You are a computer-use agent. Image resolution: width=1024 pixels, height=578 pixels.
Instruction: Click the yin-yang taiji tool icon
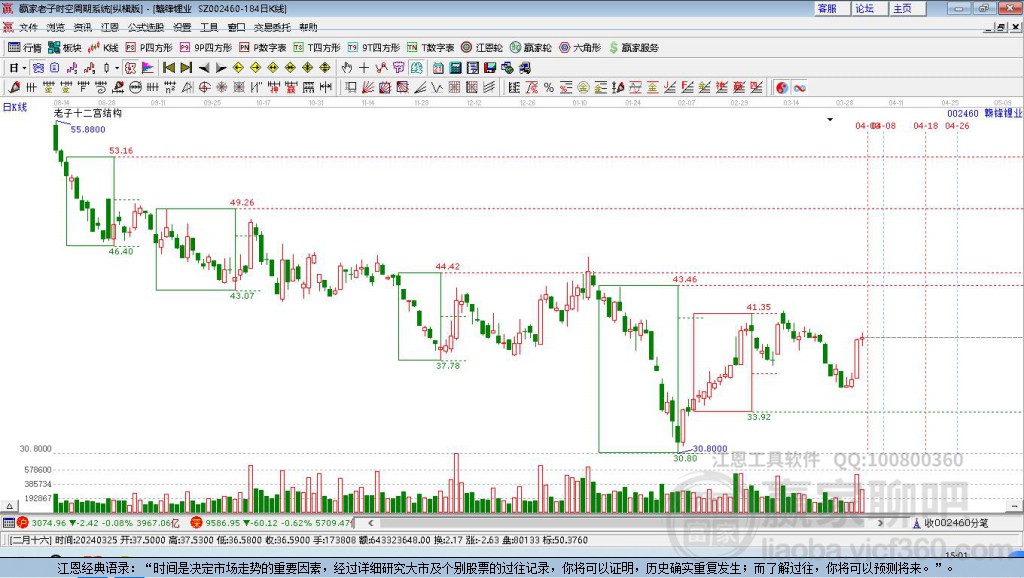pos(782,88)
